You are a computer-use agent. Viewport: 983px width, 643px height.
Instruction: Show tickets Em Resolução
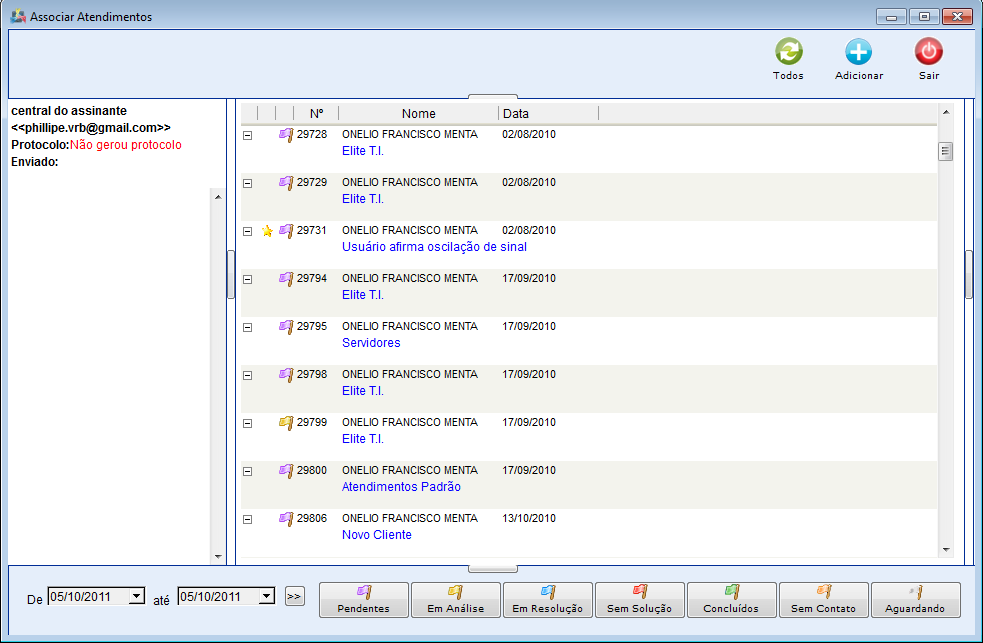point(548,600)
